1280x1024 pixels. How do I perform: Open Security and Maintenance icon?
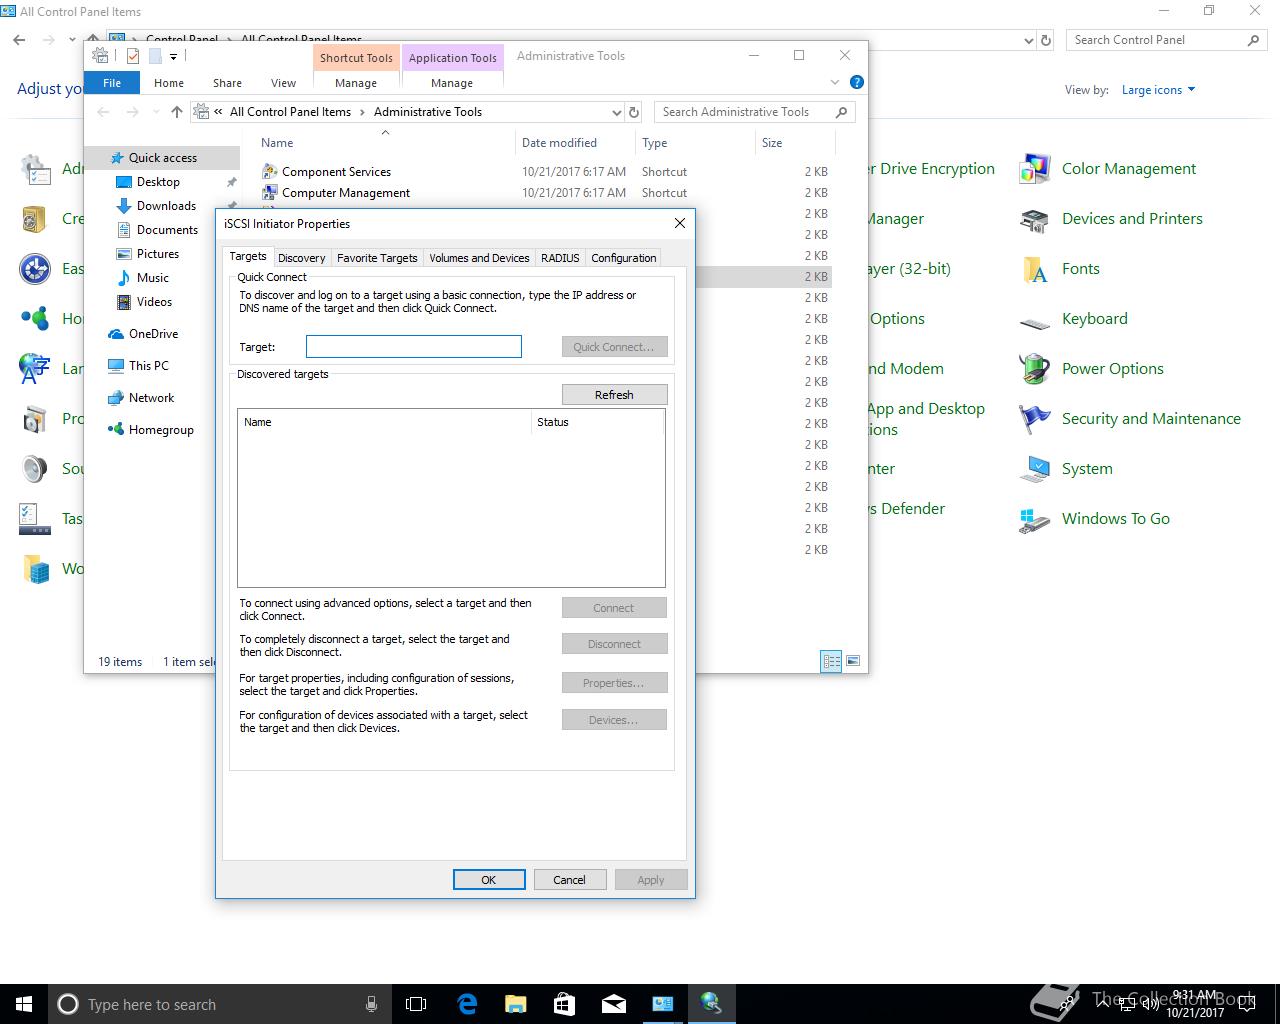click(1034, 419)
